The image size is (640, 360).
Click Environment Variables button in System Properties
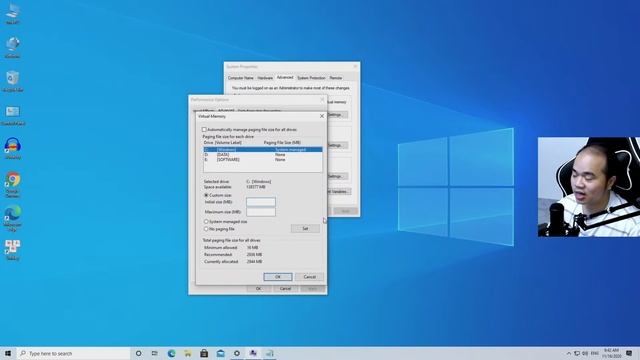[339, 191]
